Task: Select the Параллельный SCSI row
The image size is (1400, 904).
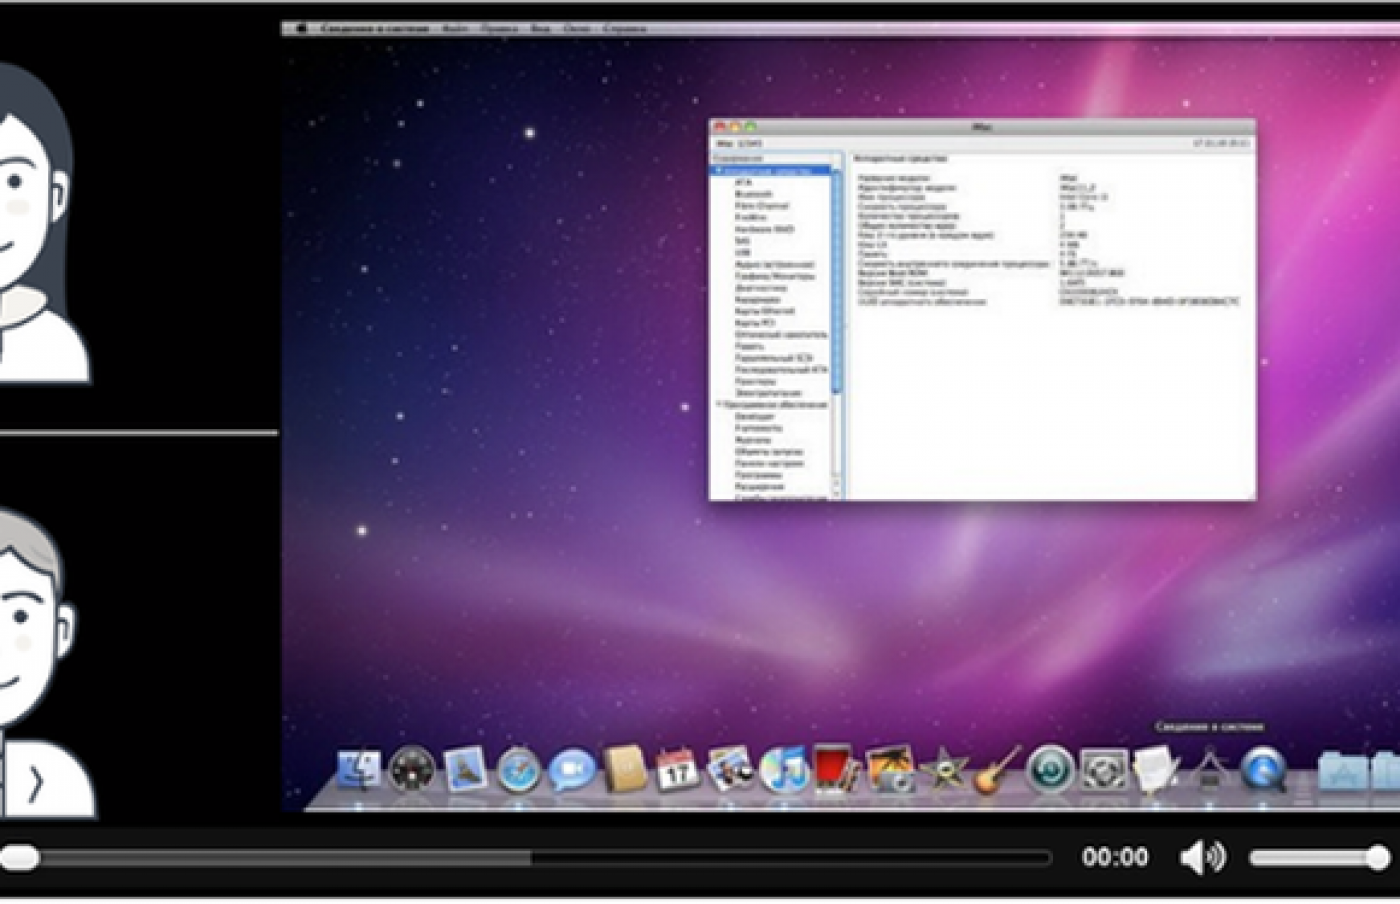Action: (773, 358)
